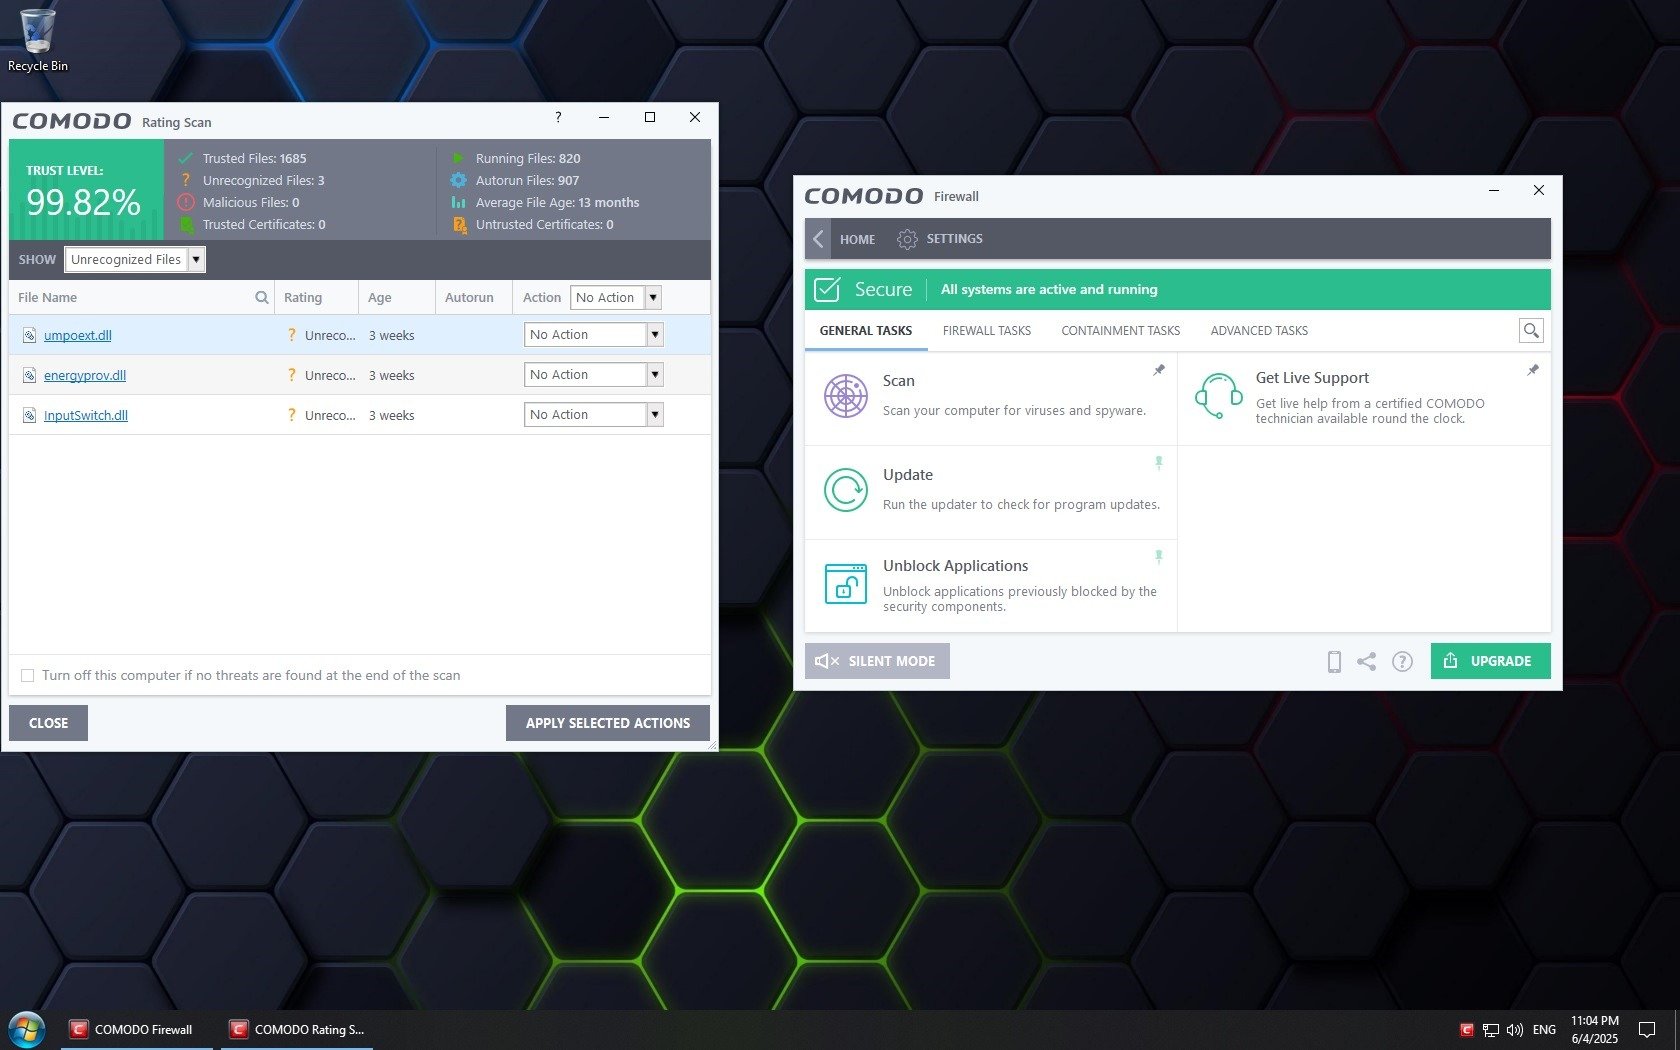Click the Running Files: 820 statistic
Screen dimensions: 1680x1050
(528, 159)
